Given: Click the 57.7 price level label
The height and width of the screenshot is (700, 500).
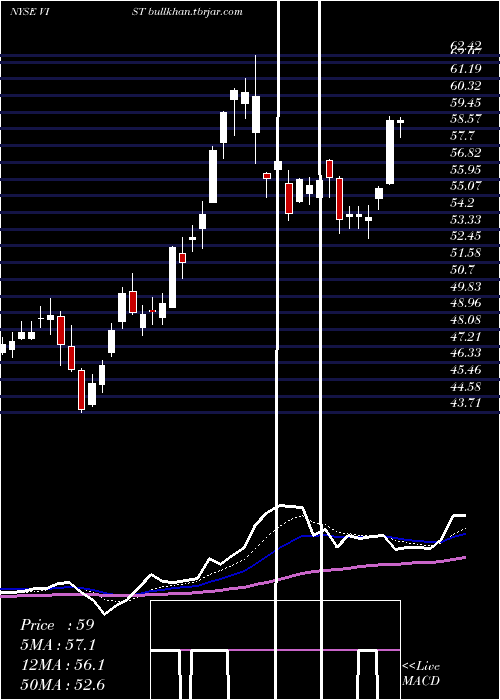Looking at the screenshot, I should [x=462, y=136].
